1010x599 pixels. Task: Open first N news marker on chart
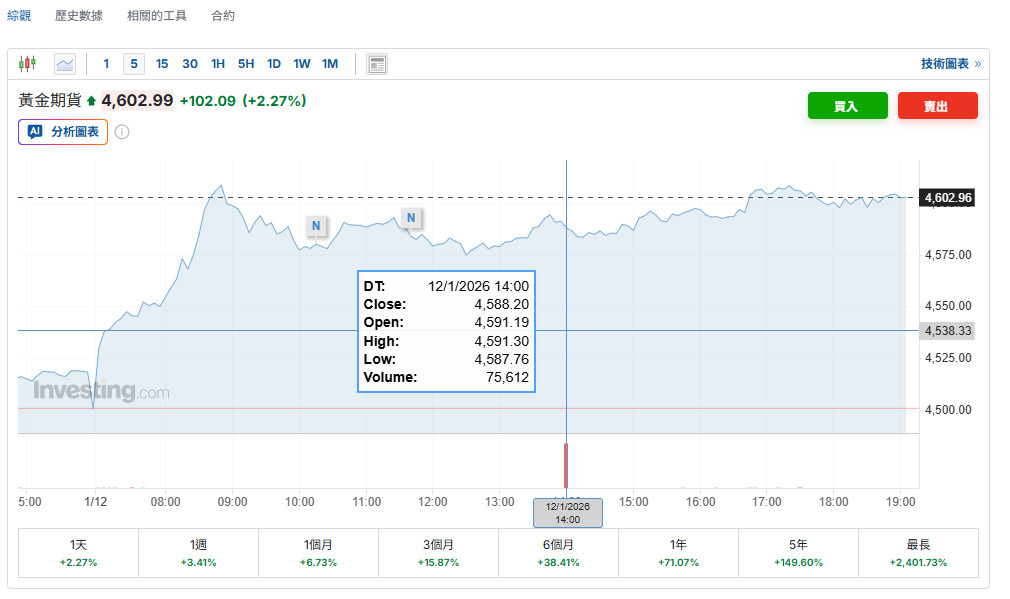[316, 226]
